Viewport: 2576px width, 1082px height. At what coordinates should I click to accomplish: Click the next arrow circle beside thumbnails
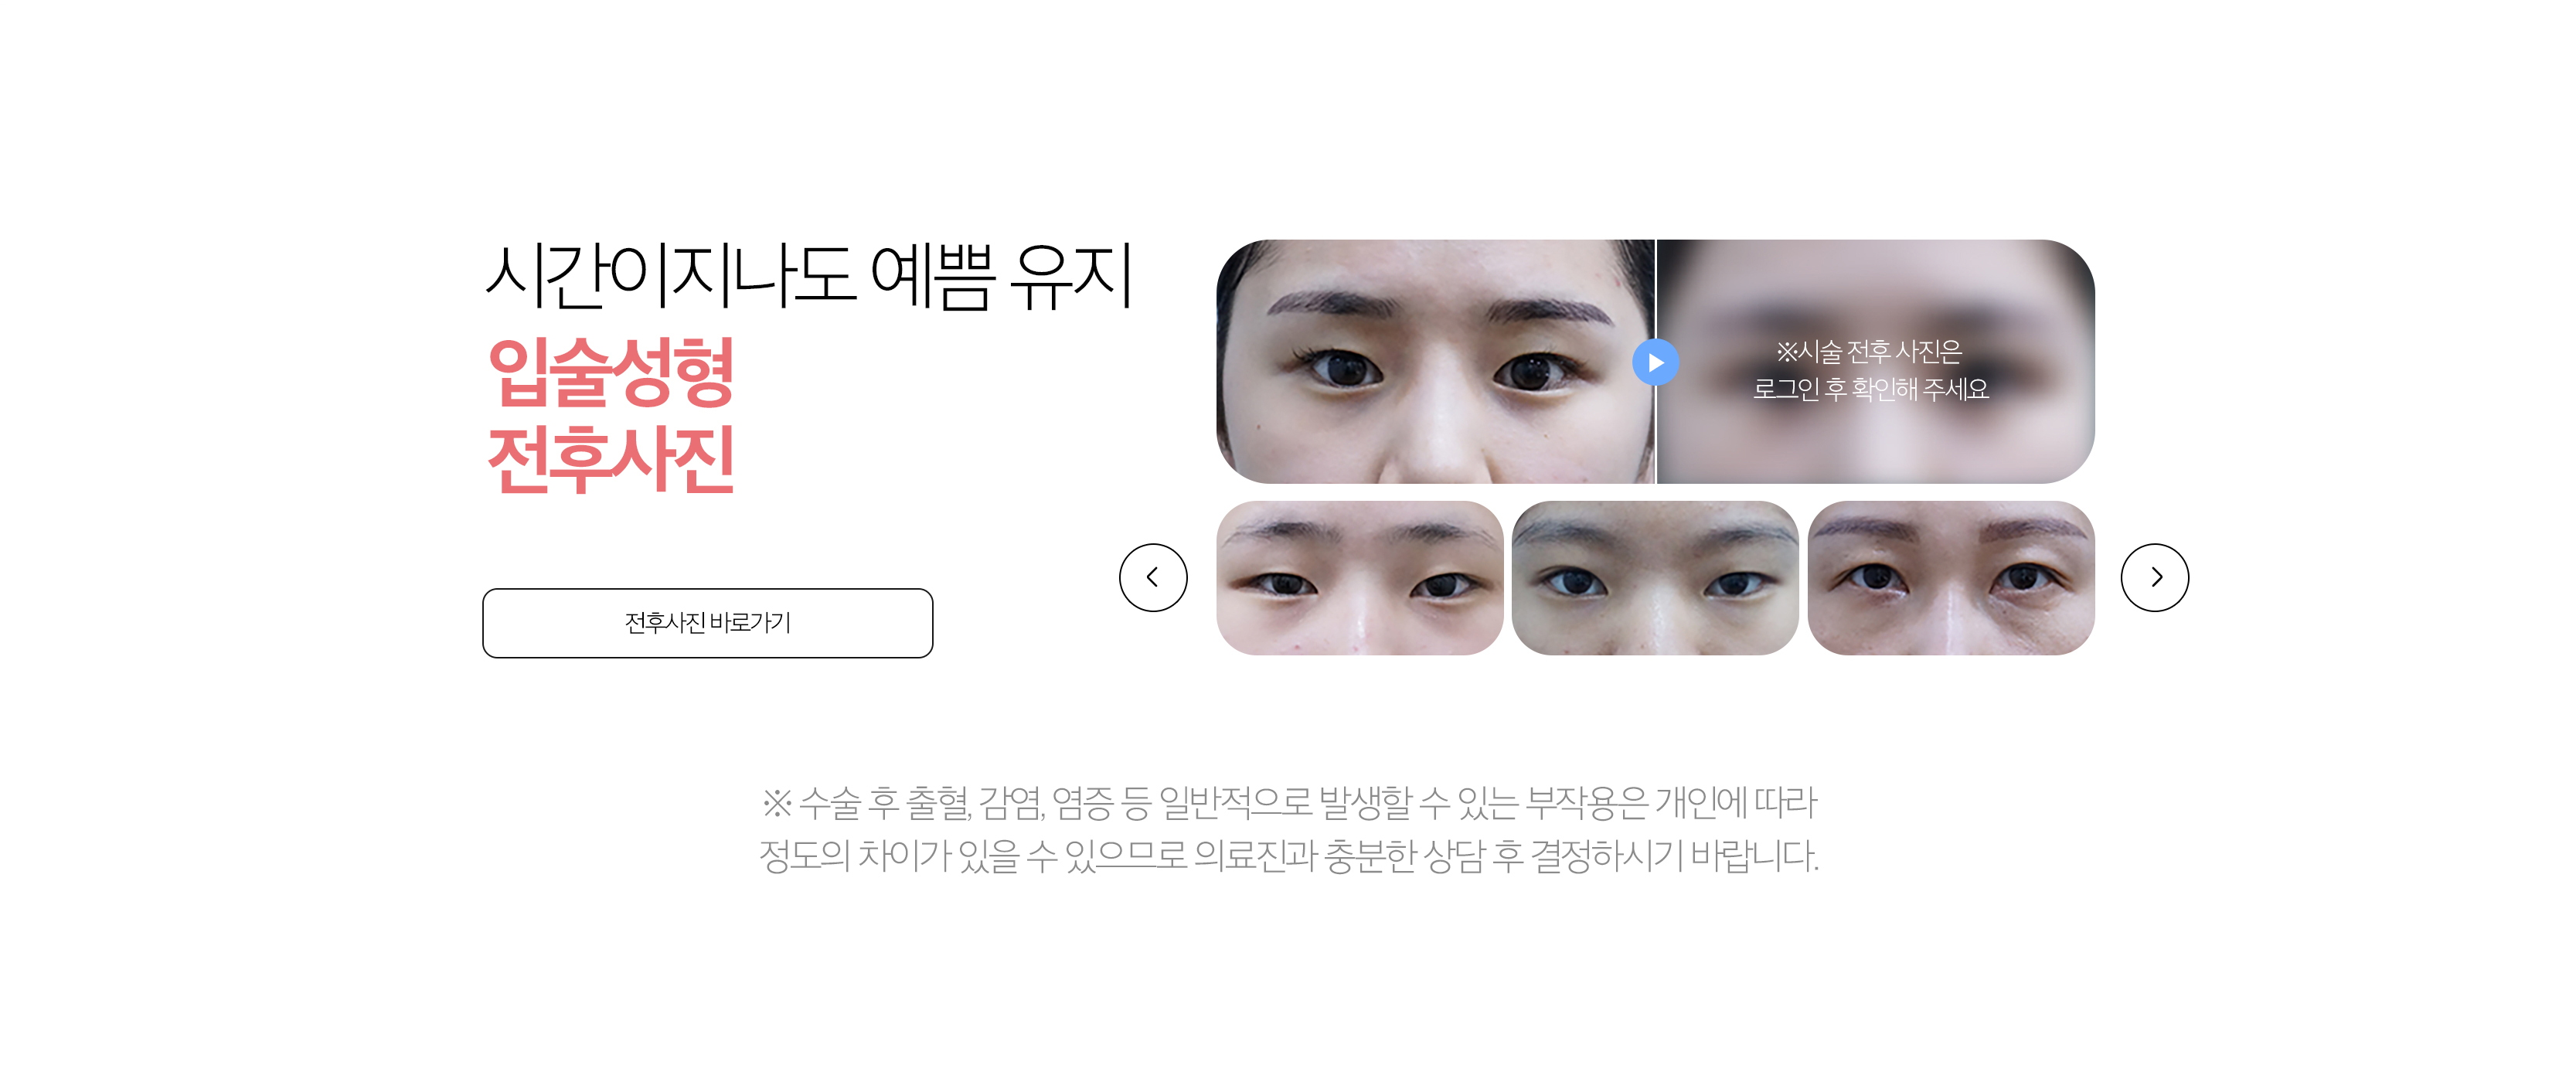point(2154,577)
